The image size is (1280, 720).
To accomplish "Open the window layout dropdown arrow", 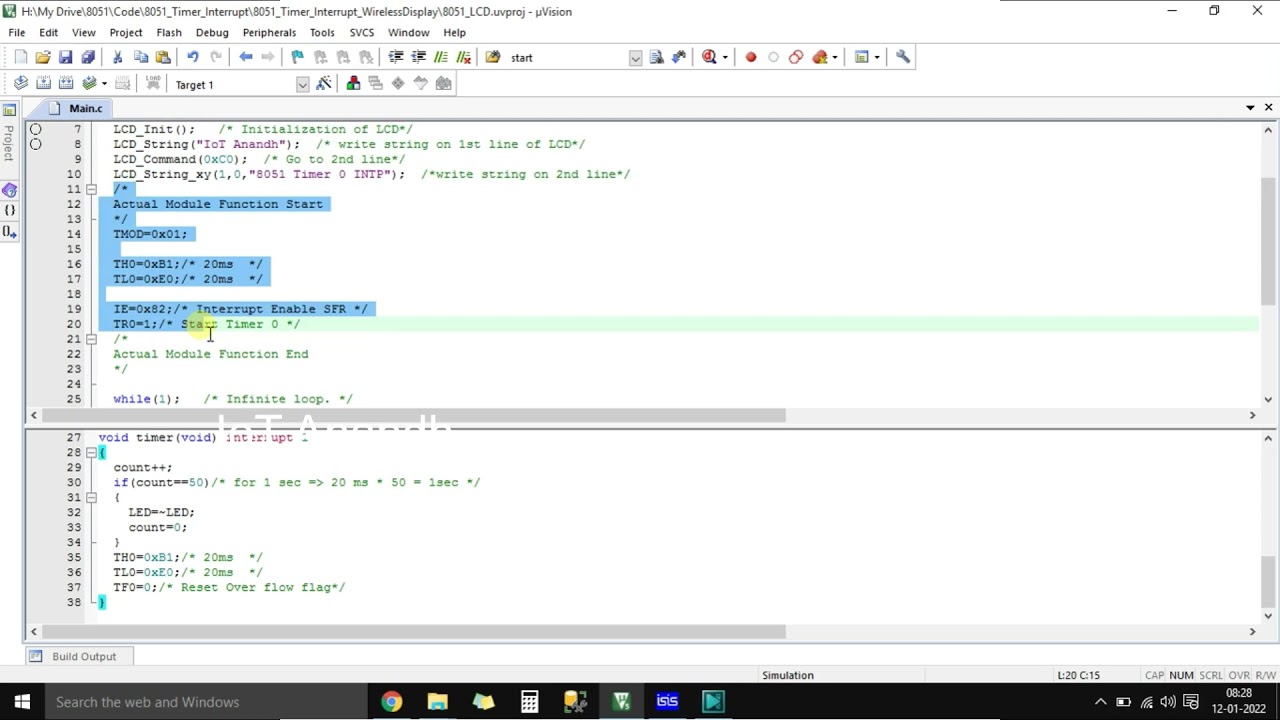I will pos(877,57).
